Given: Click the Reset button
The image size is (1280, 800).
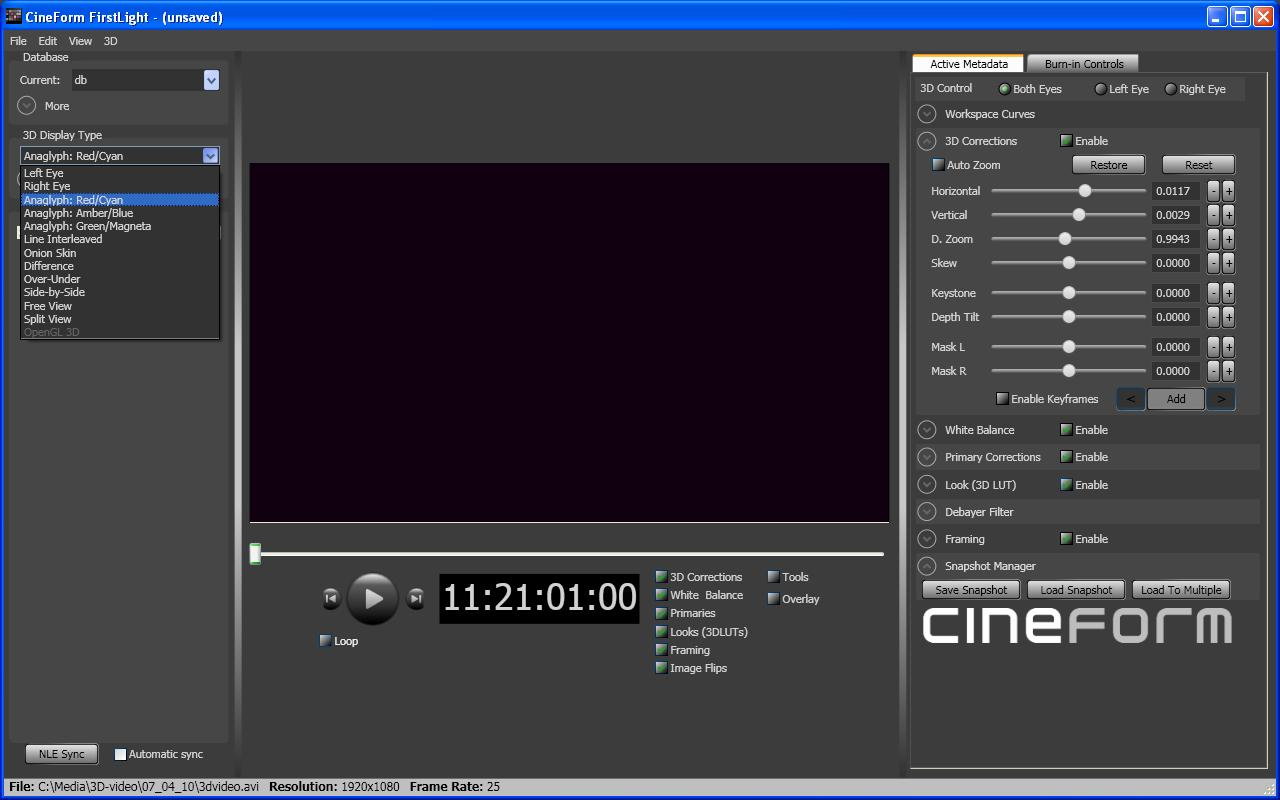Looking at the screenshot, I should pyautogui.click(x=1198, y=165).
